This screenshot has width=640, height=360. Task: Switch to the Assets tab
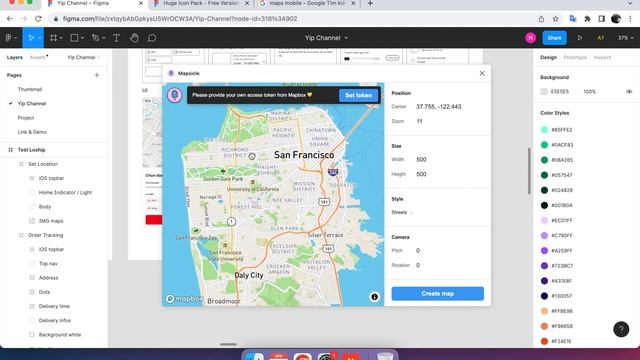(x=38, y=58)
